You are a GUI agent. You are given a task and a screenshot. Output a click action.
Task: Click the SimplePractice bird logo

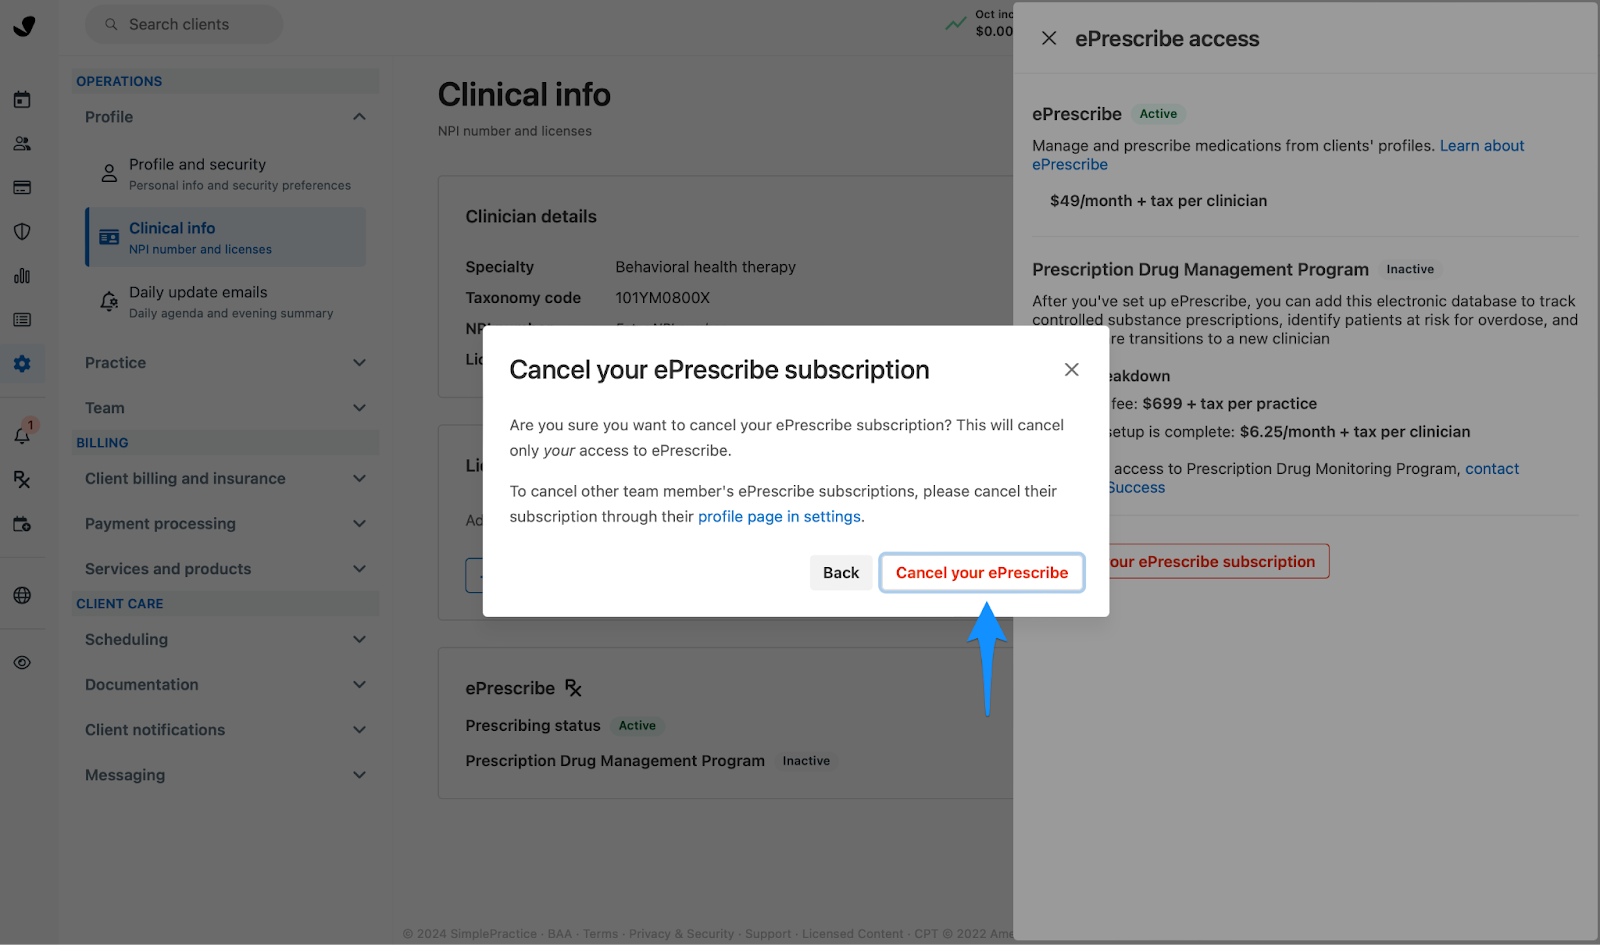pos(24,25)
